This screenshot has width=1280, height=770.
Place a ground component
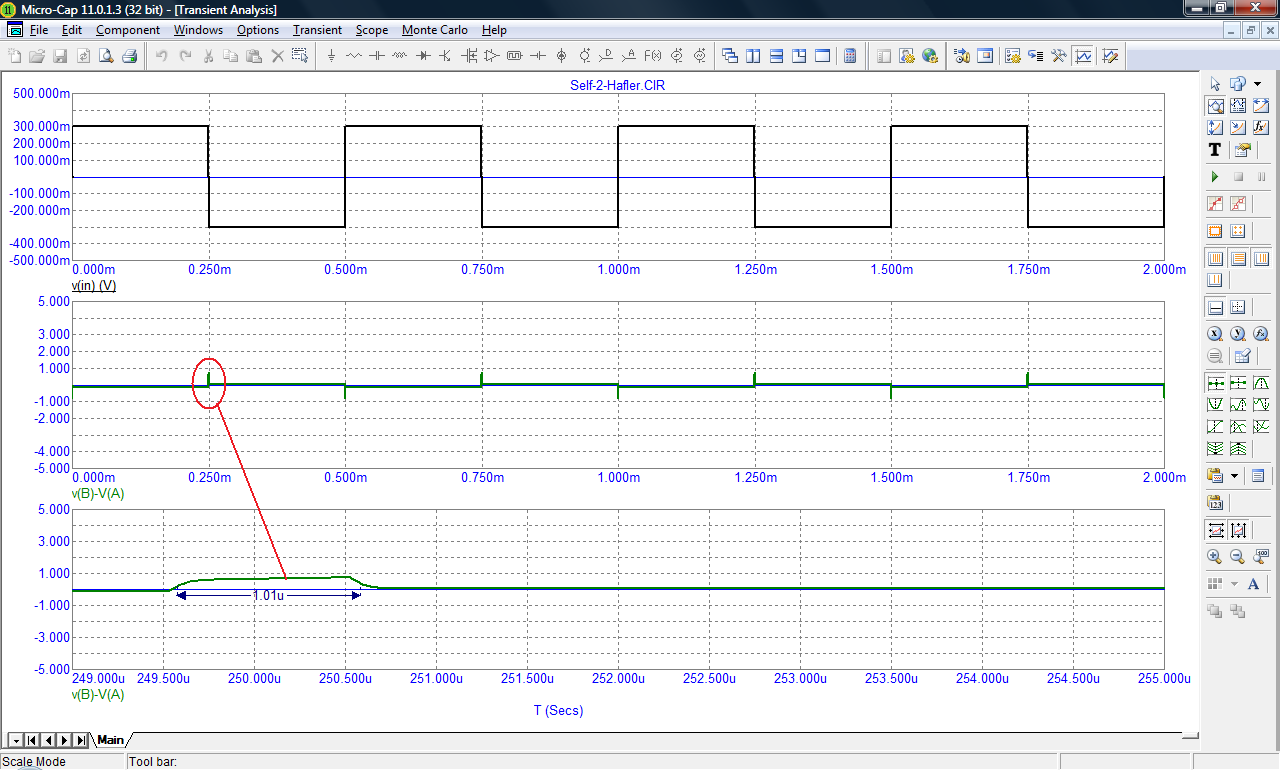coord(331,56)
